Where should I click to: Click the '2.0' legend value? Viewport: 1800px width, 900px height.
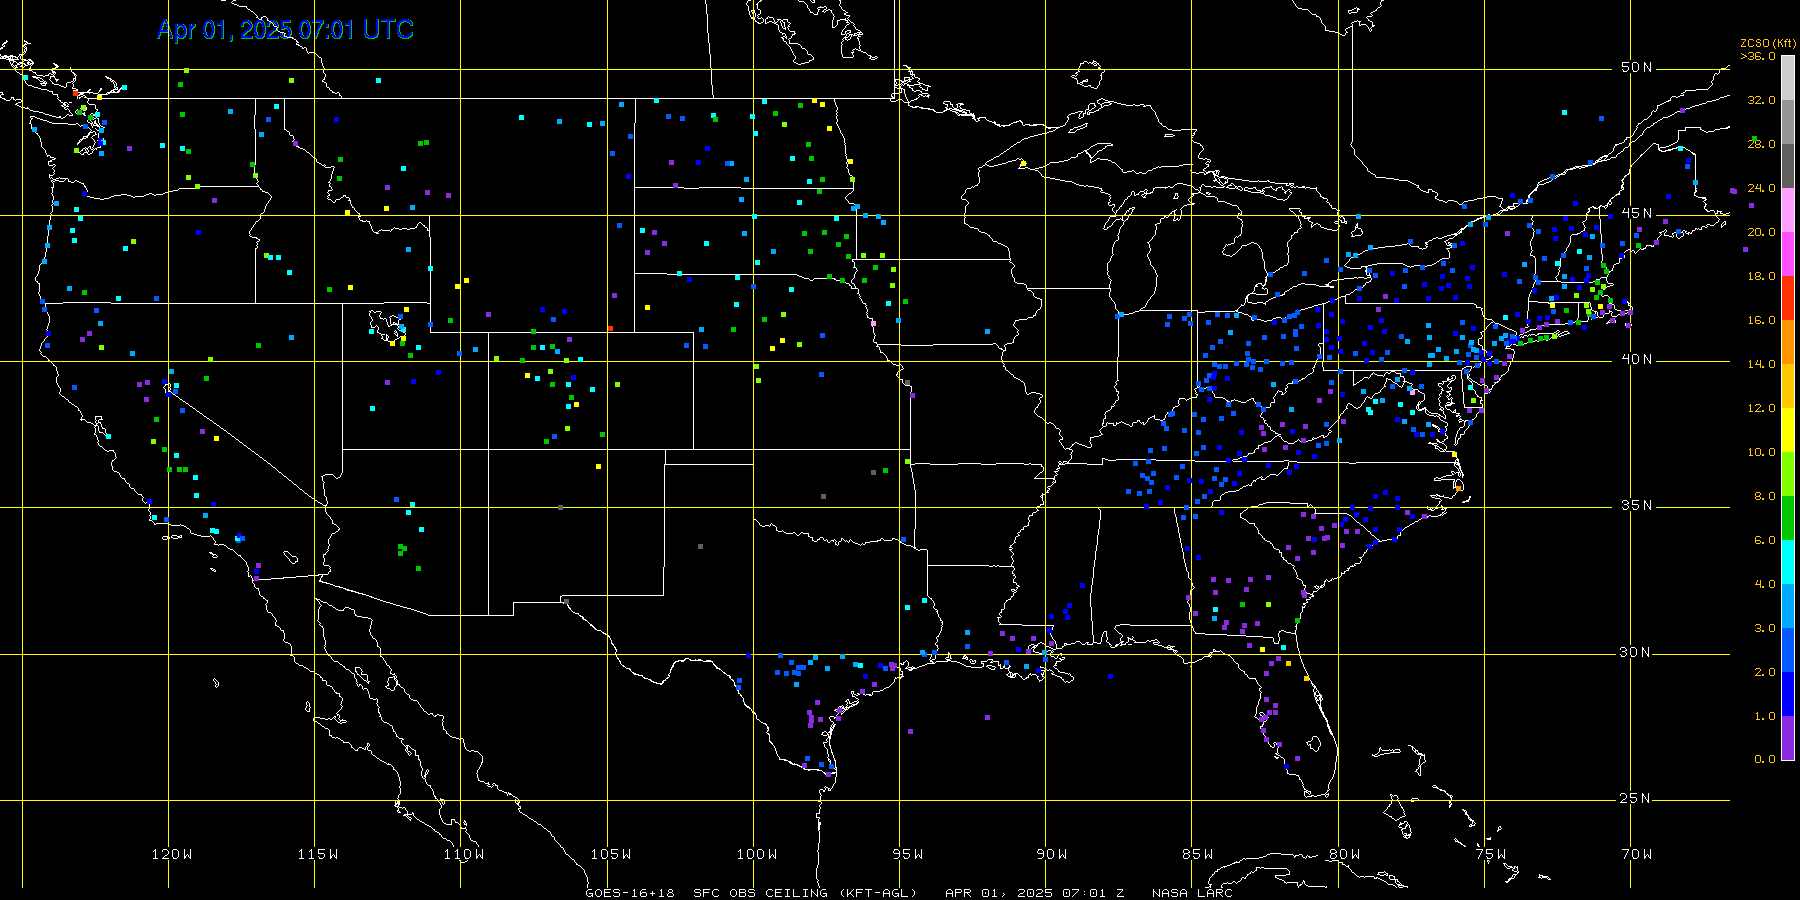tap(1765, 672)
